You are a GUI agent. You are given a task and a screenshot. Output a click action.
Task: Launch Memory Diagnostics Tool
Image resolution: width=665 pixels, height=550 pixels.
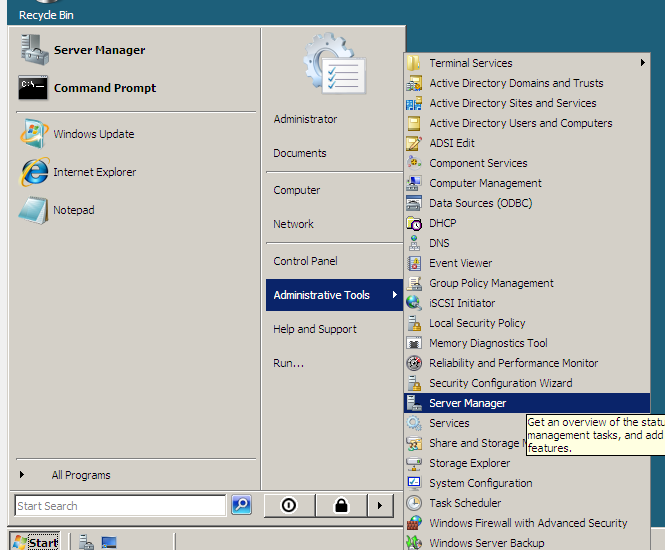coord(527,343)
